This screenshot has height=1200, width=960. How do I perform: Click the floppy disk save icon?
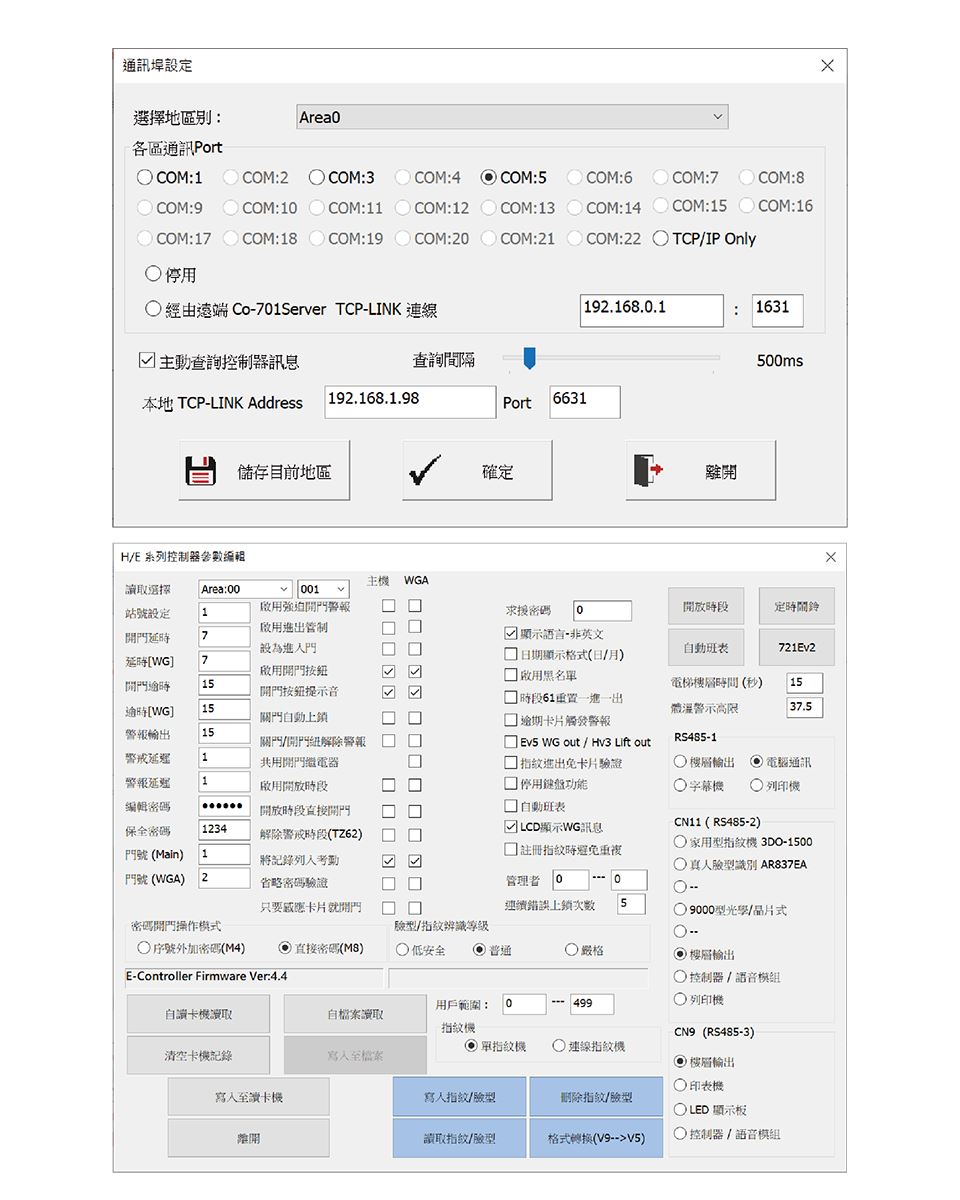[x=202, y=471]
